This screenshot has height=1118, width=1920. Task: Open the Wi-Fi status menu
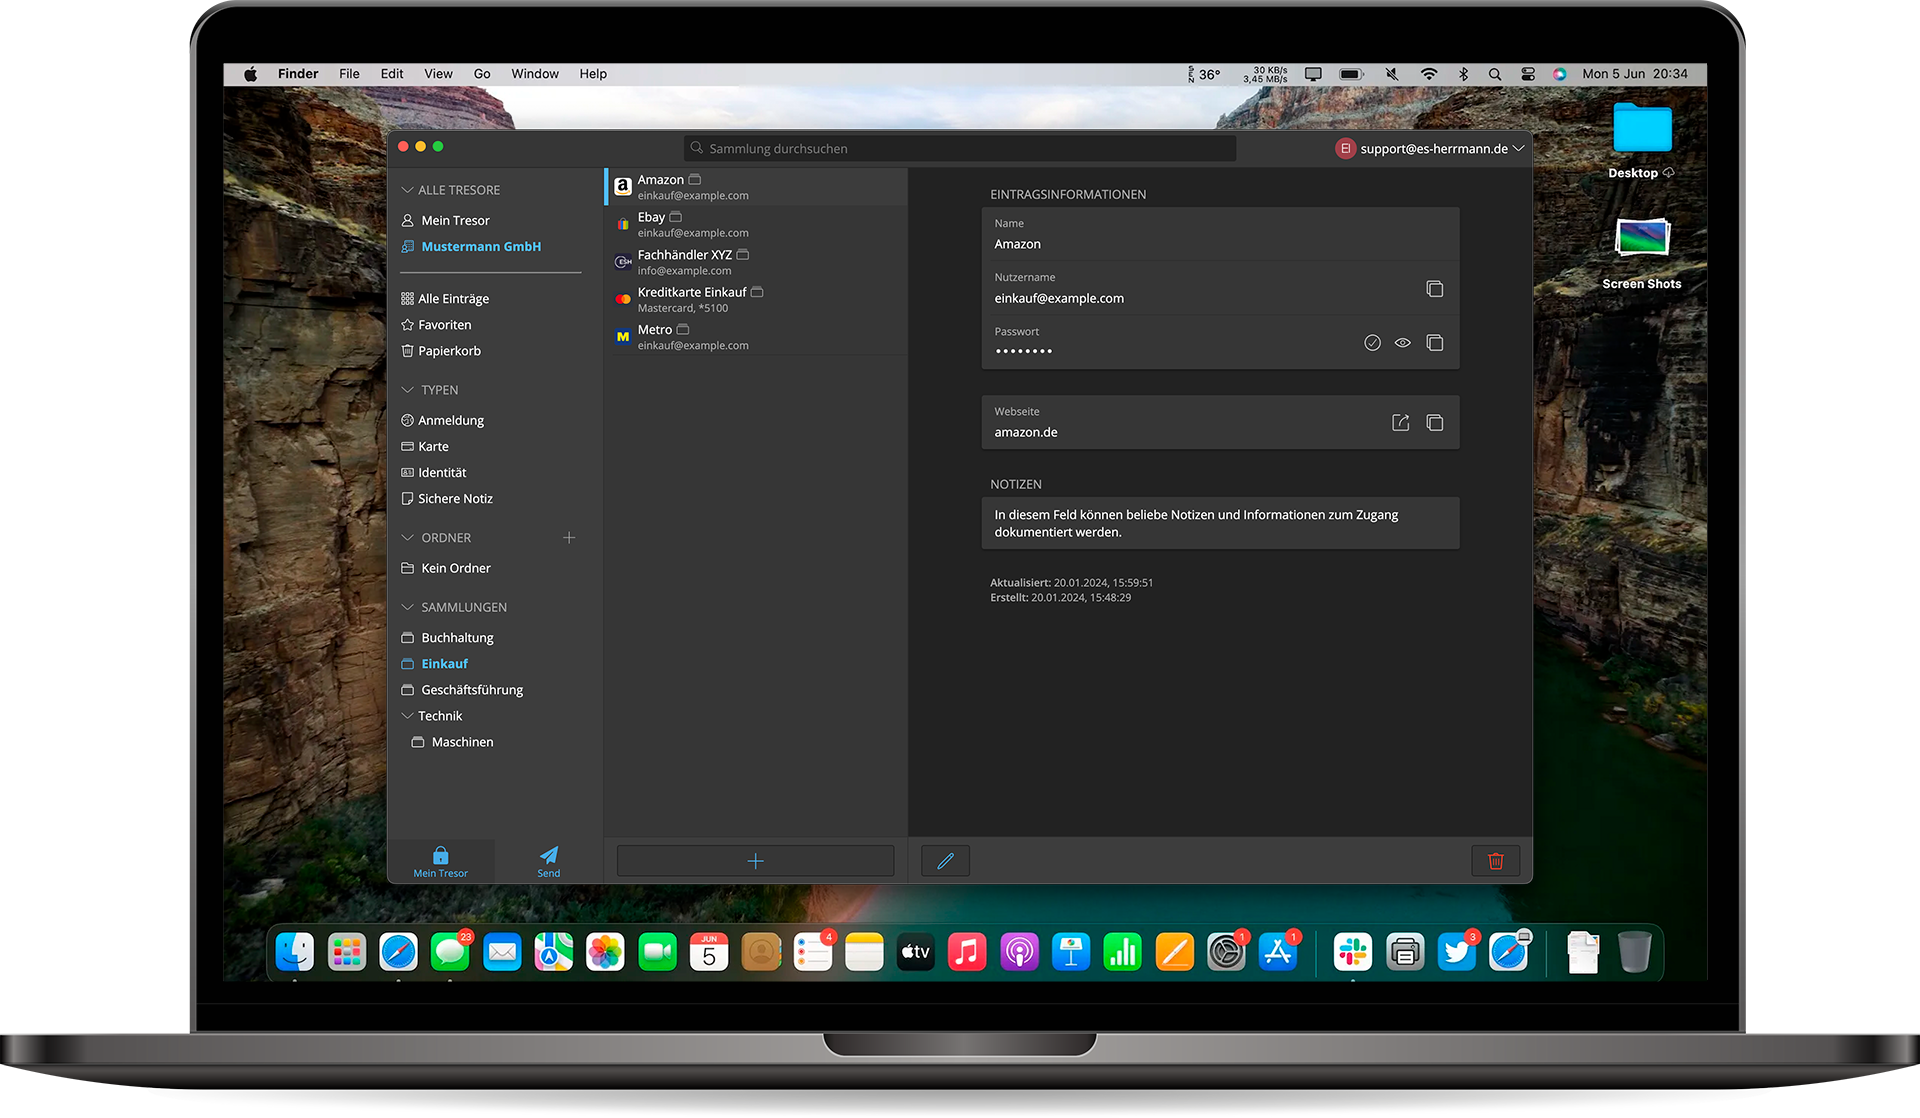(x=1429, y=74)
